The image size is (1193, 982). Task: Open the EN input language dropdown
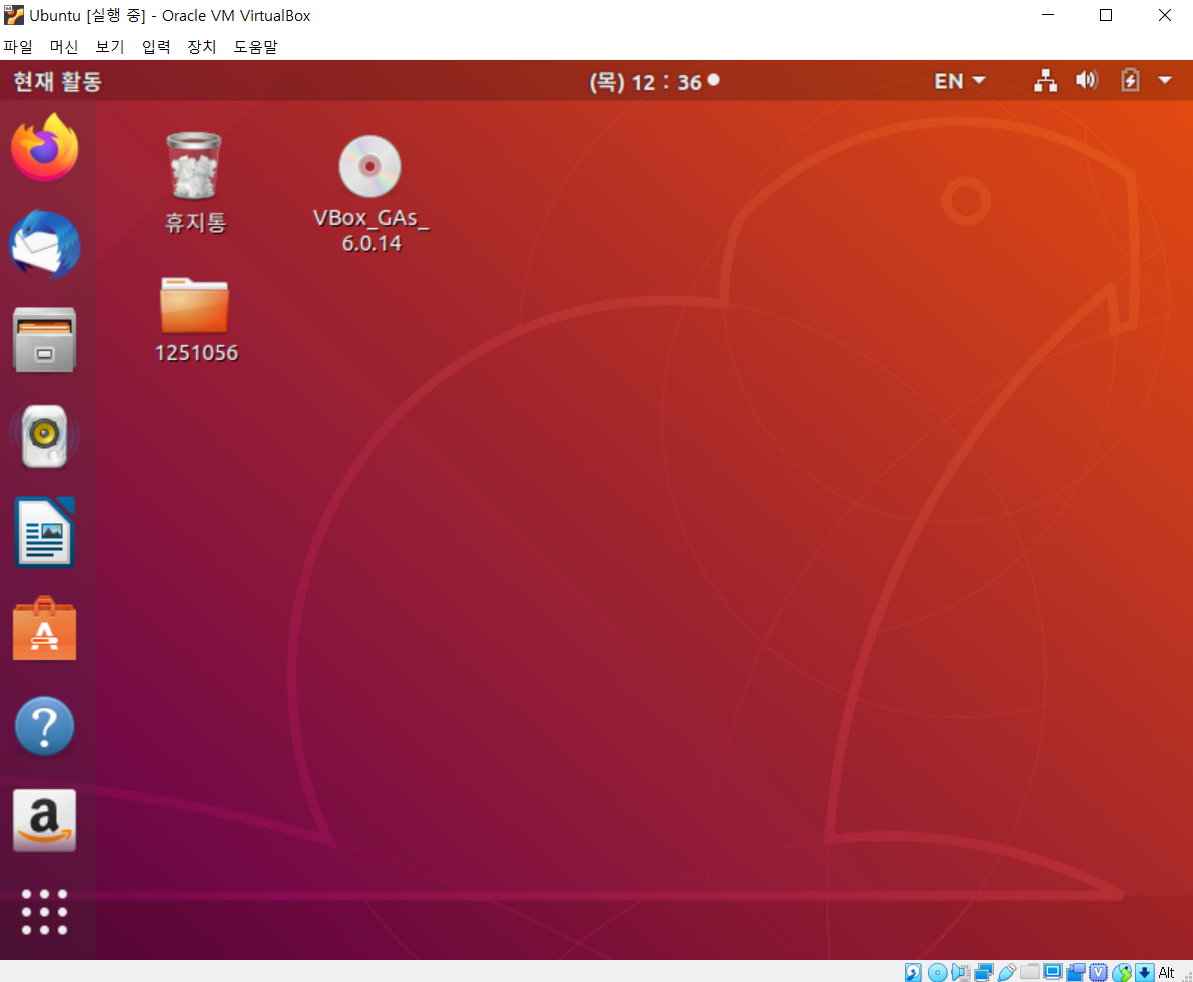click(x=959, y=81)
